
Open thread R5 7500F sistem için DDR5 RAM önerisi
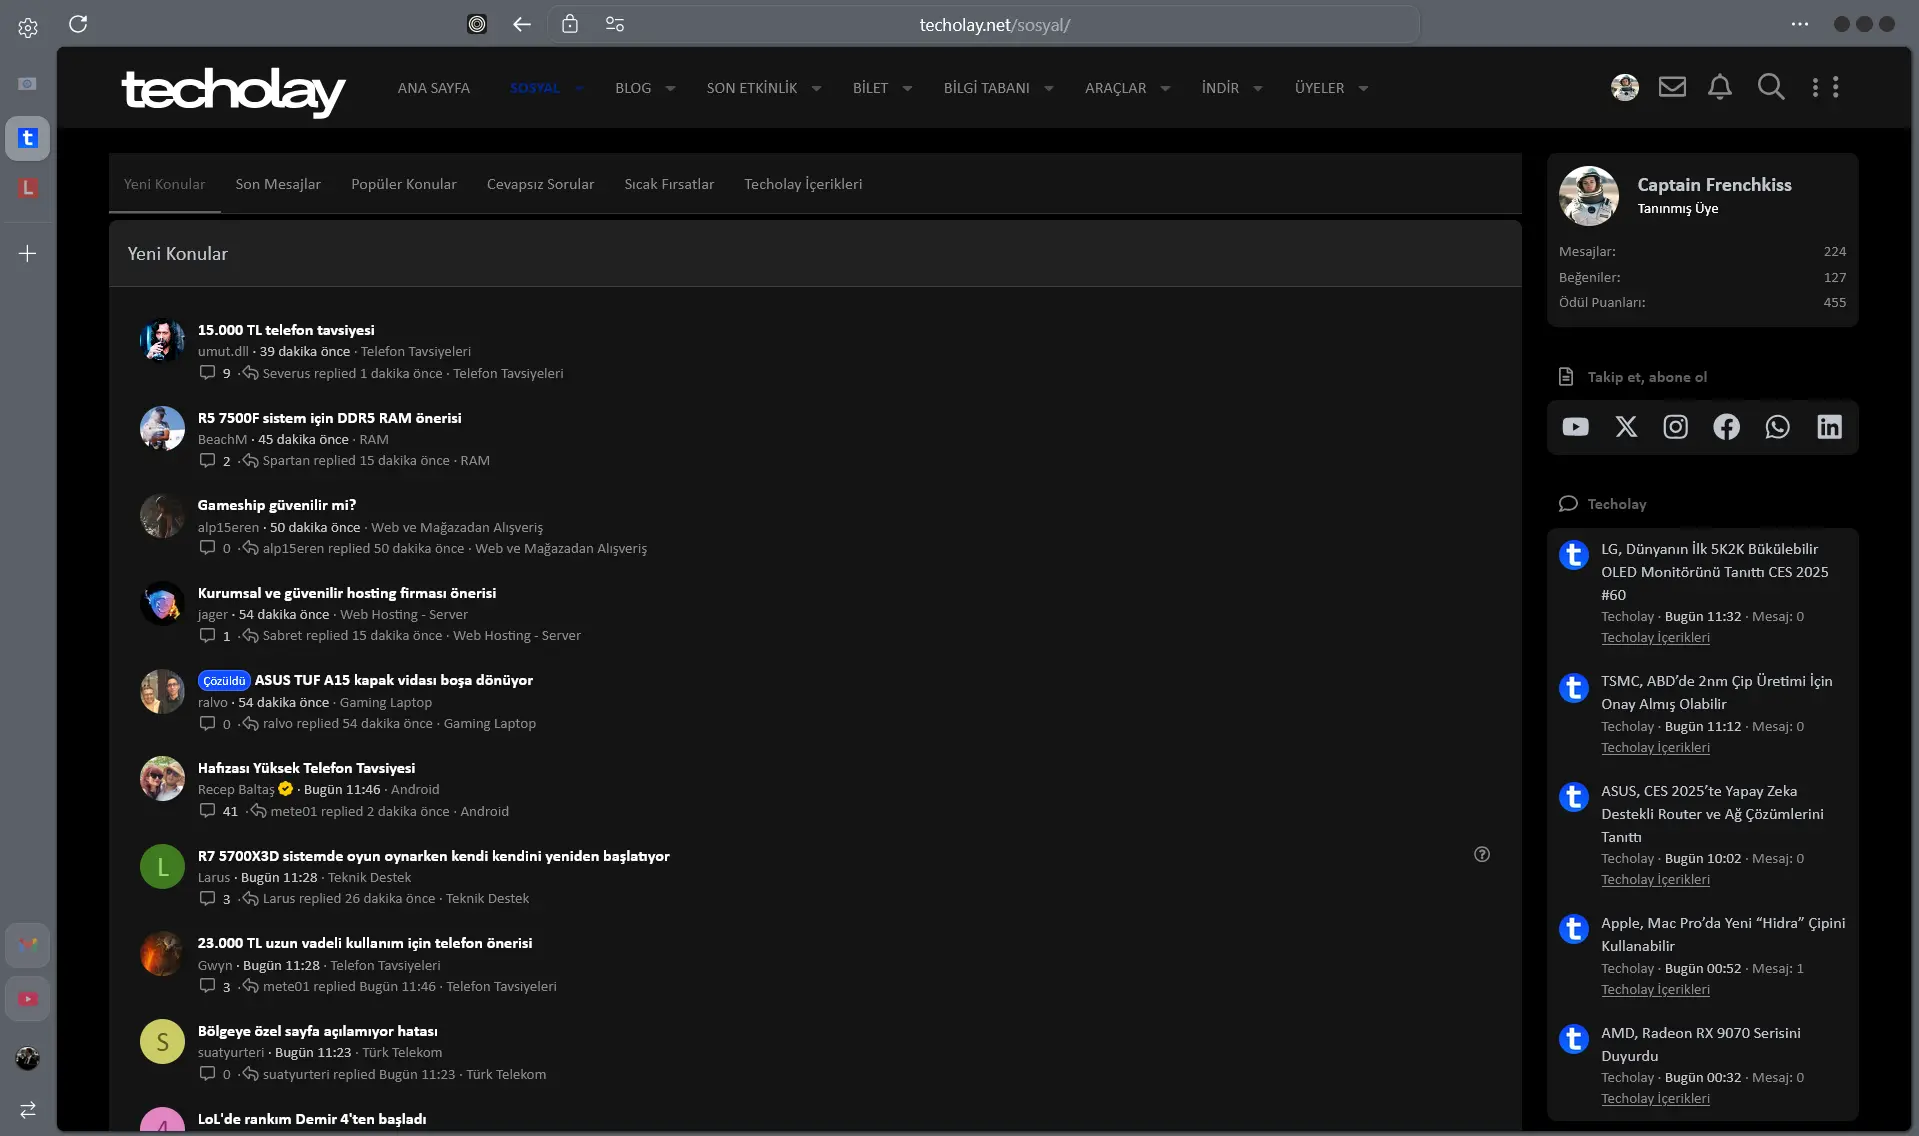[329, 418]
